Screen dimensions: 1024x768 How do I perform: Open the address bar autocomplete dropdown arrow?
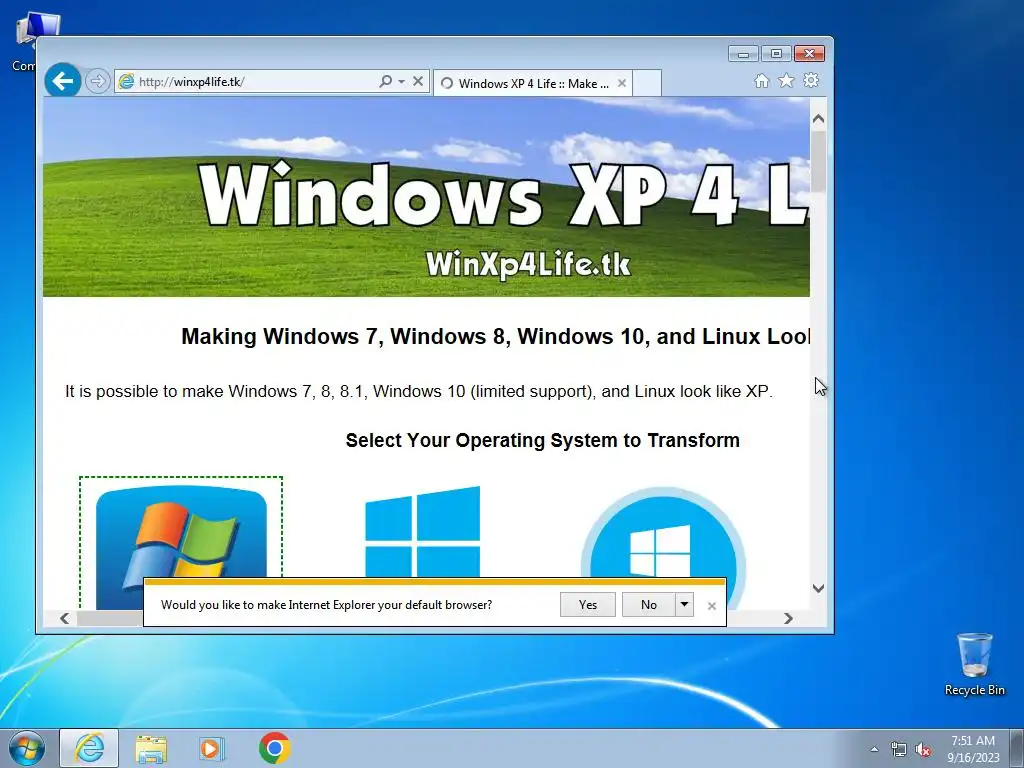tap(401, 81)
